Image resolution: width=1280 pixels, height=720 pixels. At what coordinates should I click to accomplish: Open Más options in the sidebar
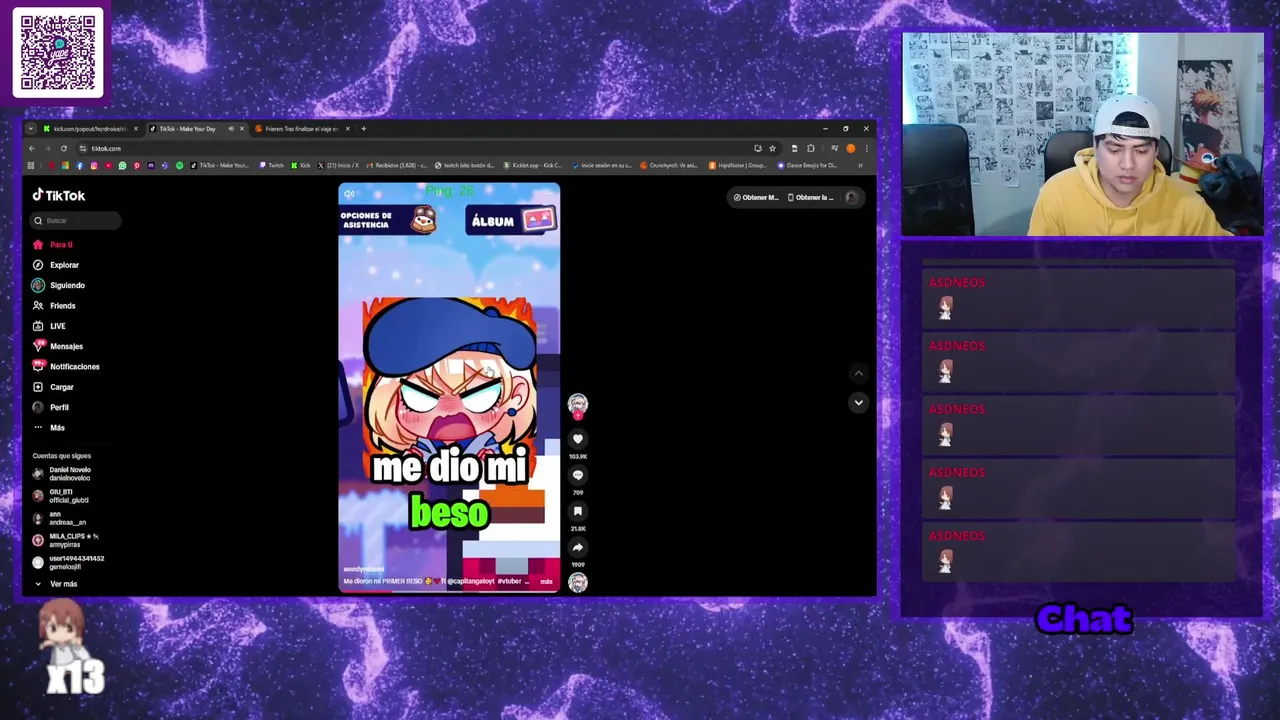point(49,428)
